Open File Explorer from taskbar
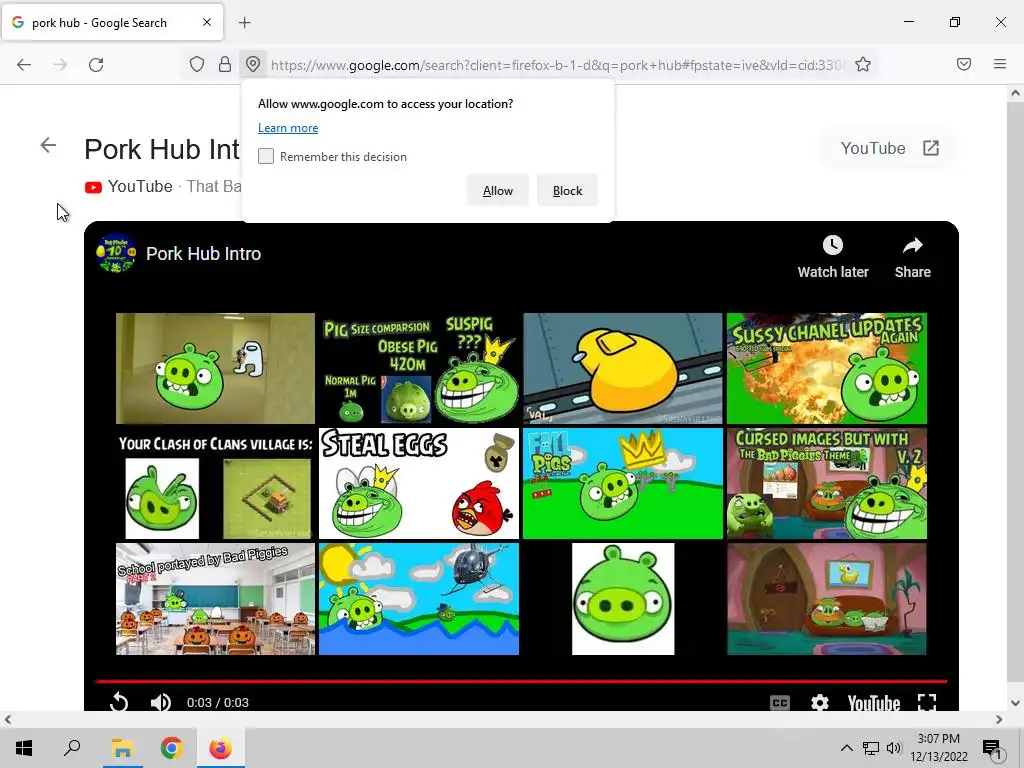1024x768 pixels. pyautogui.click(x=122, y=748)
